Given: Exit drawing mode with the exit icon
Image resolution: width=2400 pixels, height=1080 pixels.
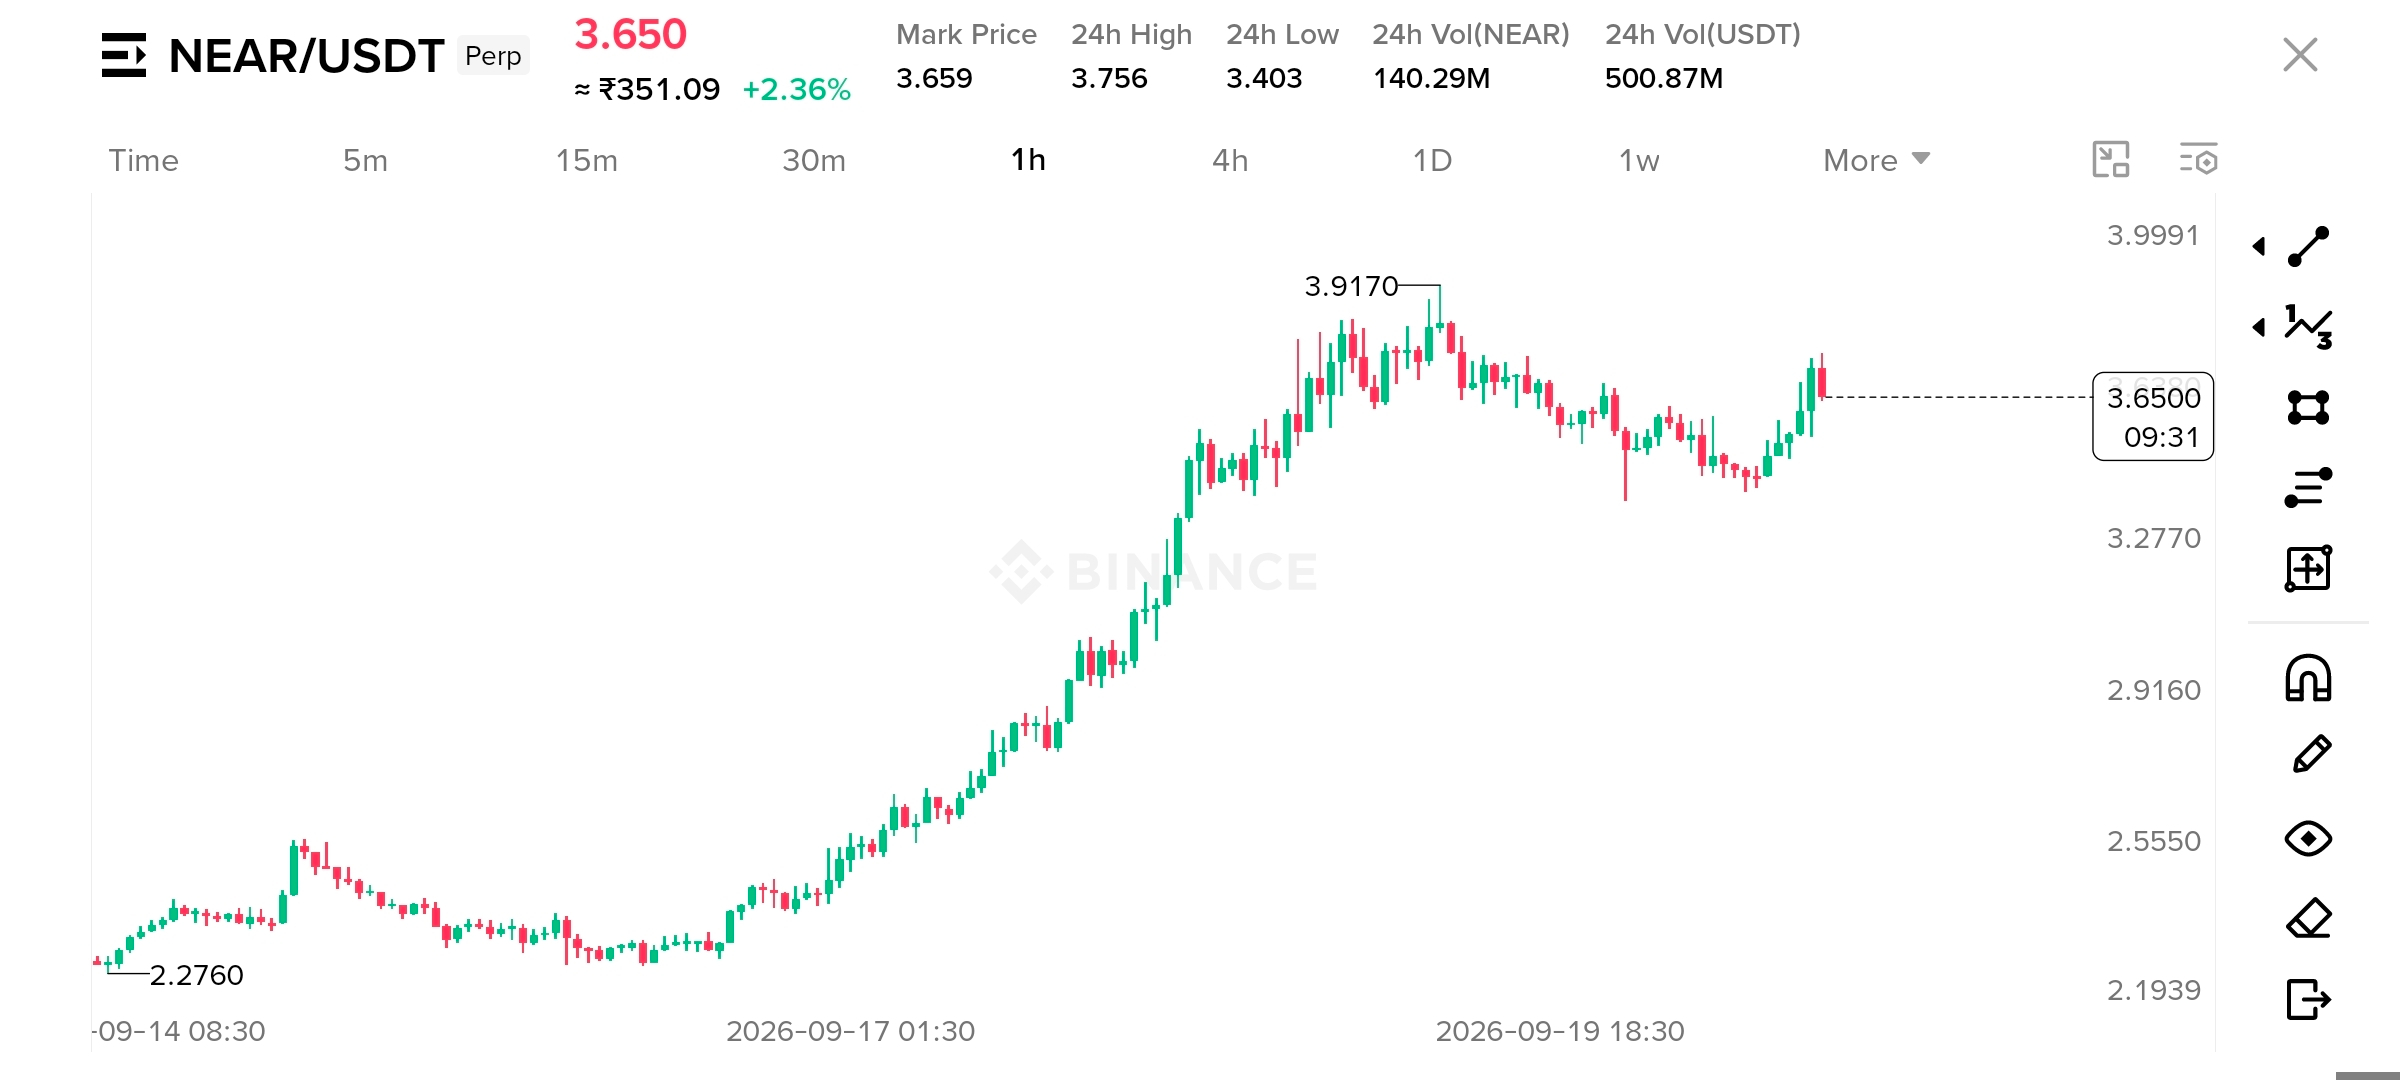Looking at the screenshot, I should 2308,998.
